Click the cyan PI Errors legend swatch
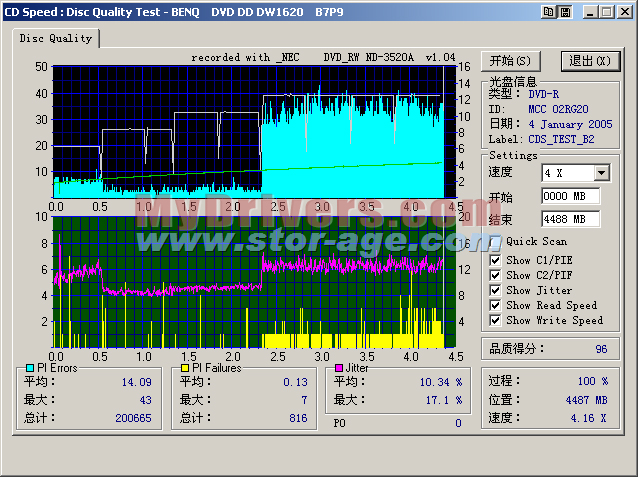The image size is (638, 477). click(29, 368)
